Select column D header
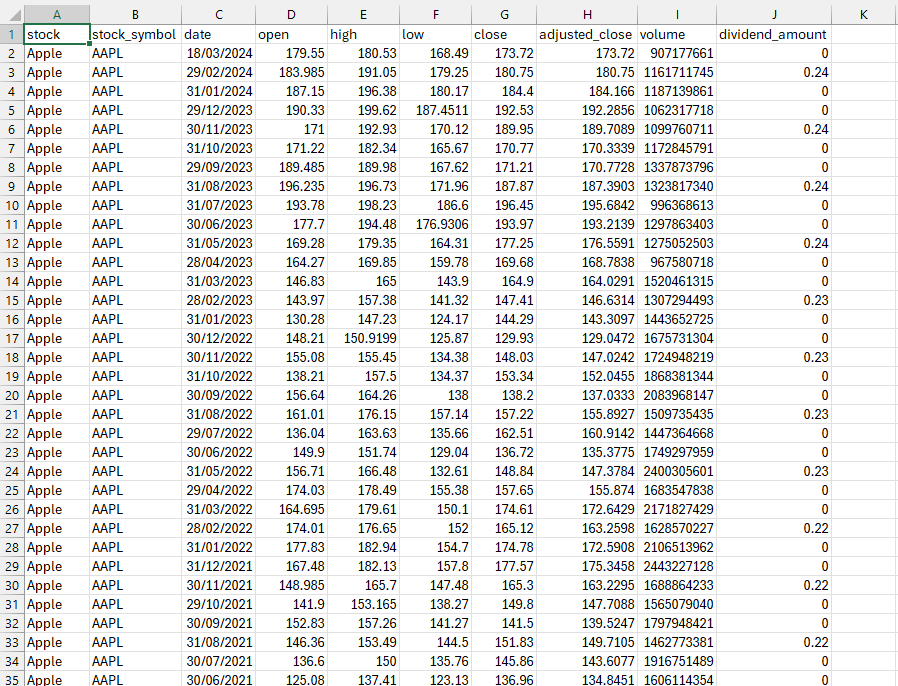898x686 pixels. [292, 15]
